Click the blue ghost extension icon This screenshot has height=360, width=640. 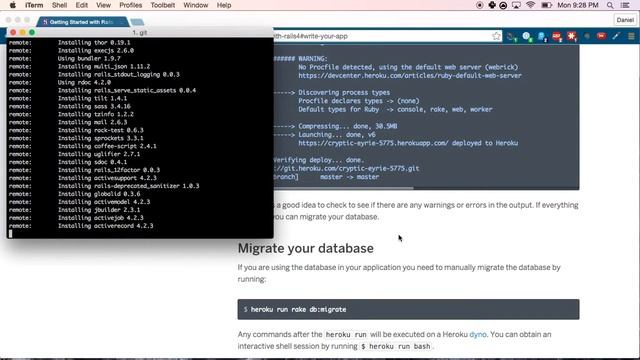pos(542,36)
